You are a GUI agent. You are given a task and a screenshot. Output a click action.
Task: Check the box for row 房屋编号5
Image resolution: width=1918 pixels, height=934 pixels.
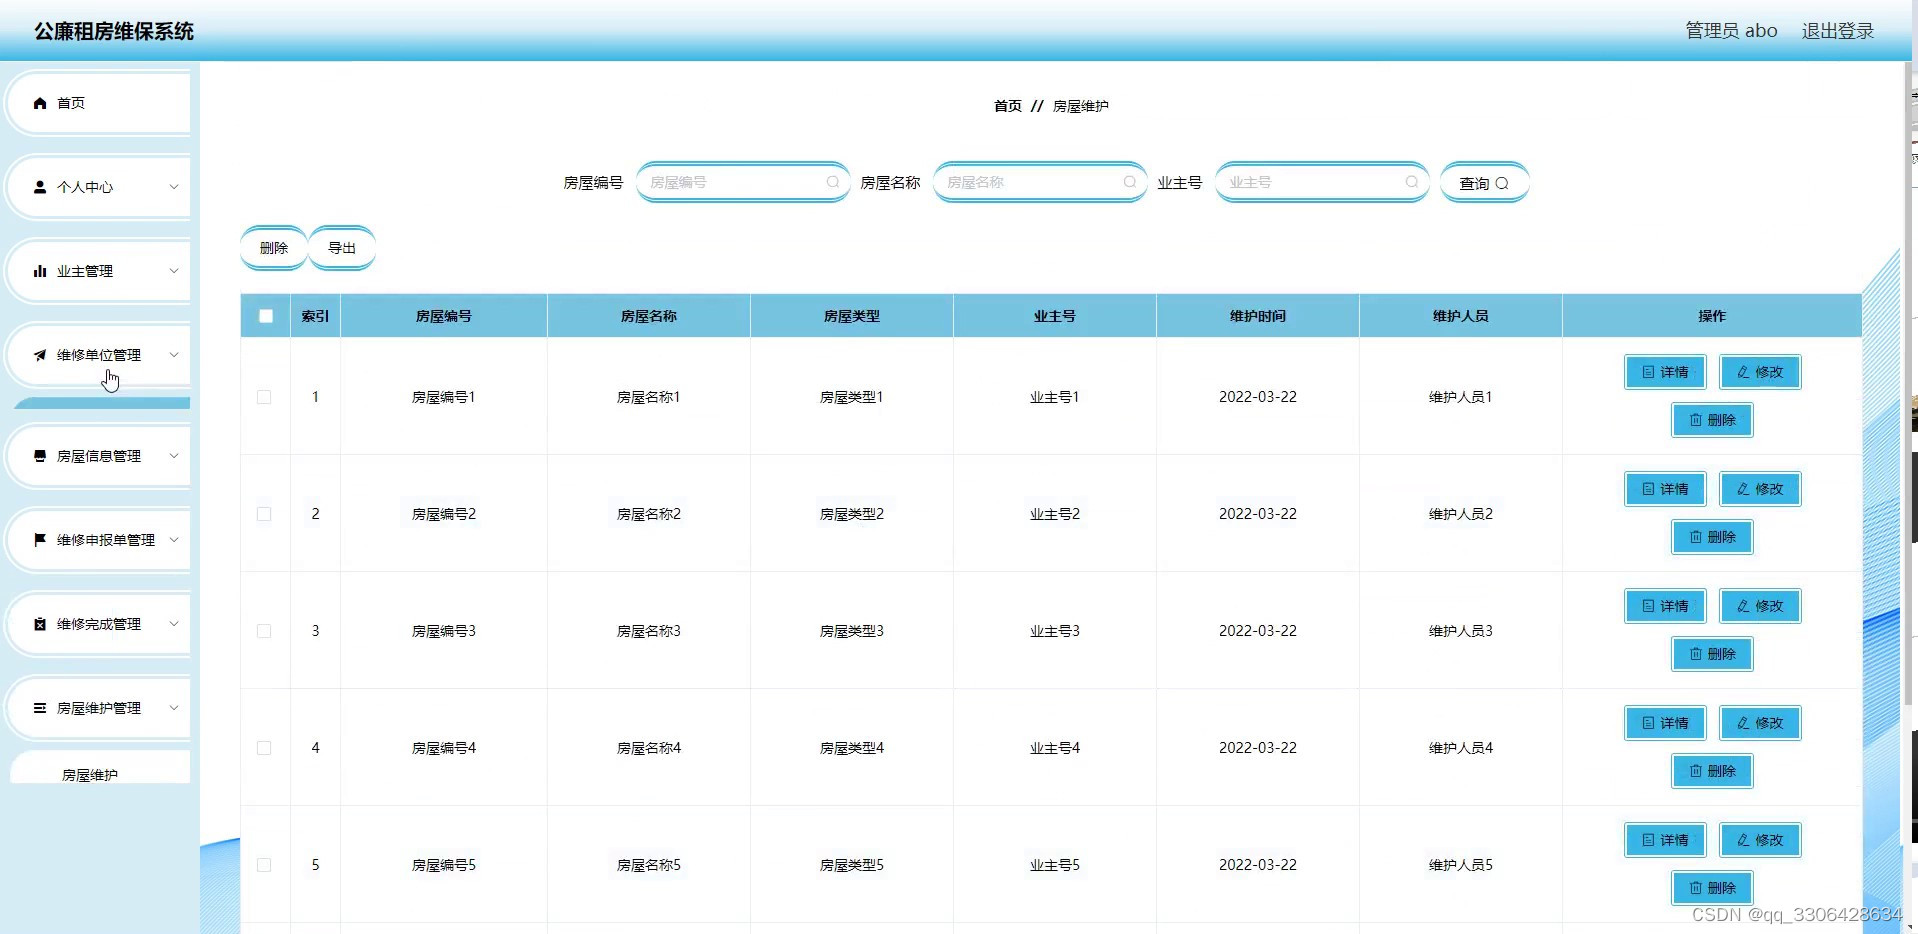click(x=264, y=865)
